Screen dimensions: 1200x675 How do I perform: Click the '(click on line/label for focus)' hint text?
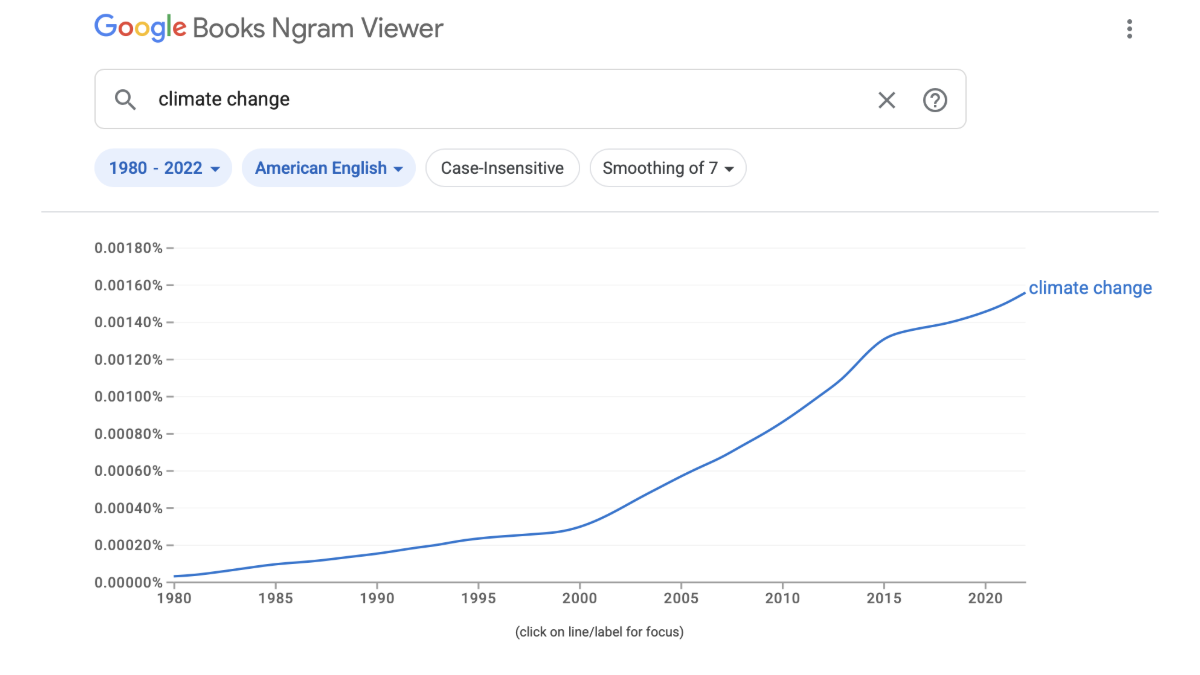tap(600, 632)
